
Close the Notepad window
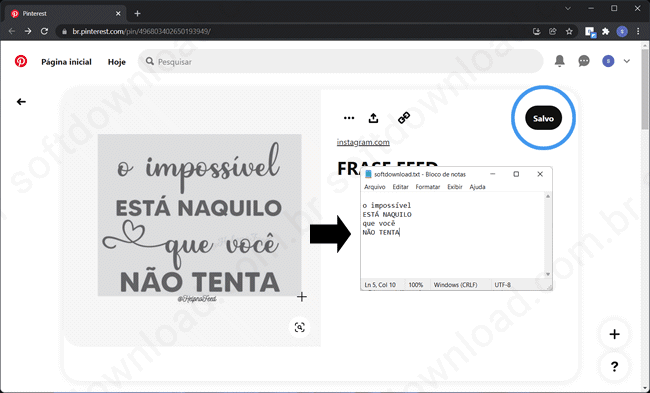[x=540, y=174]
